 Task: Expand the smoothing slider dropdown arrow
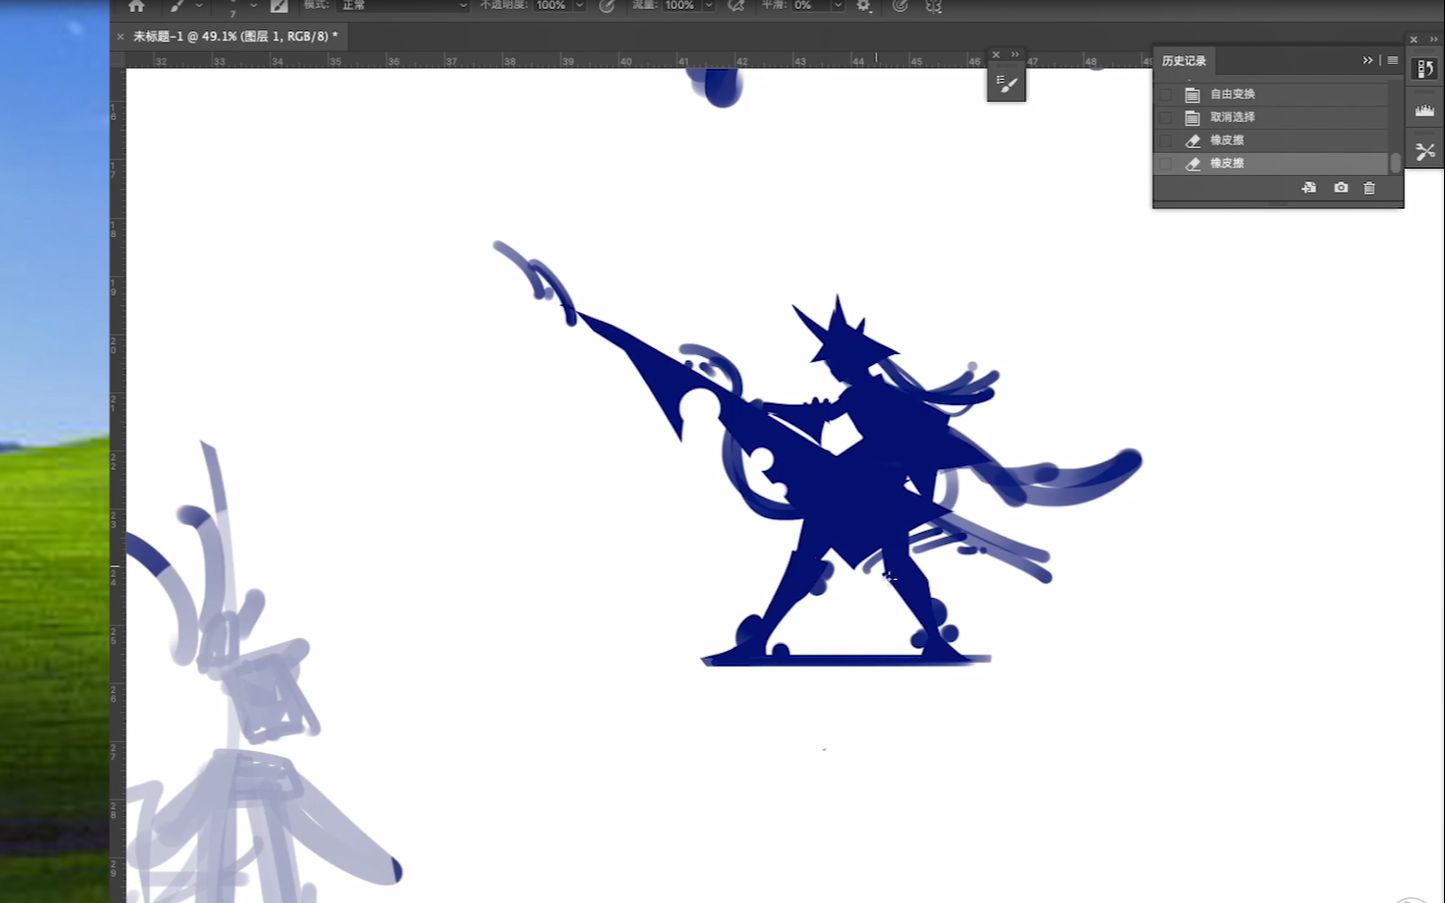[838, 6]
